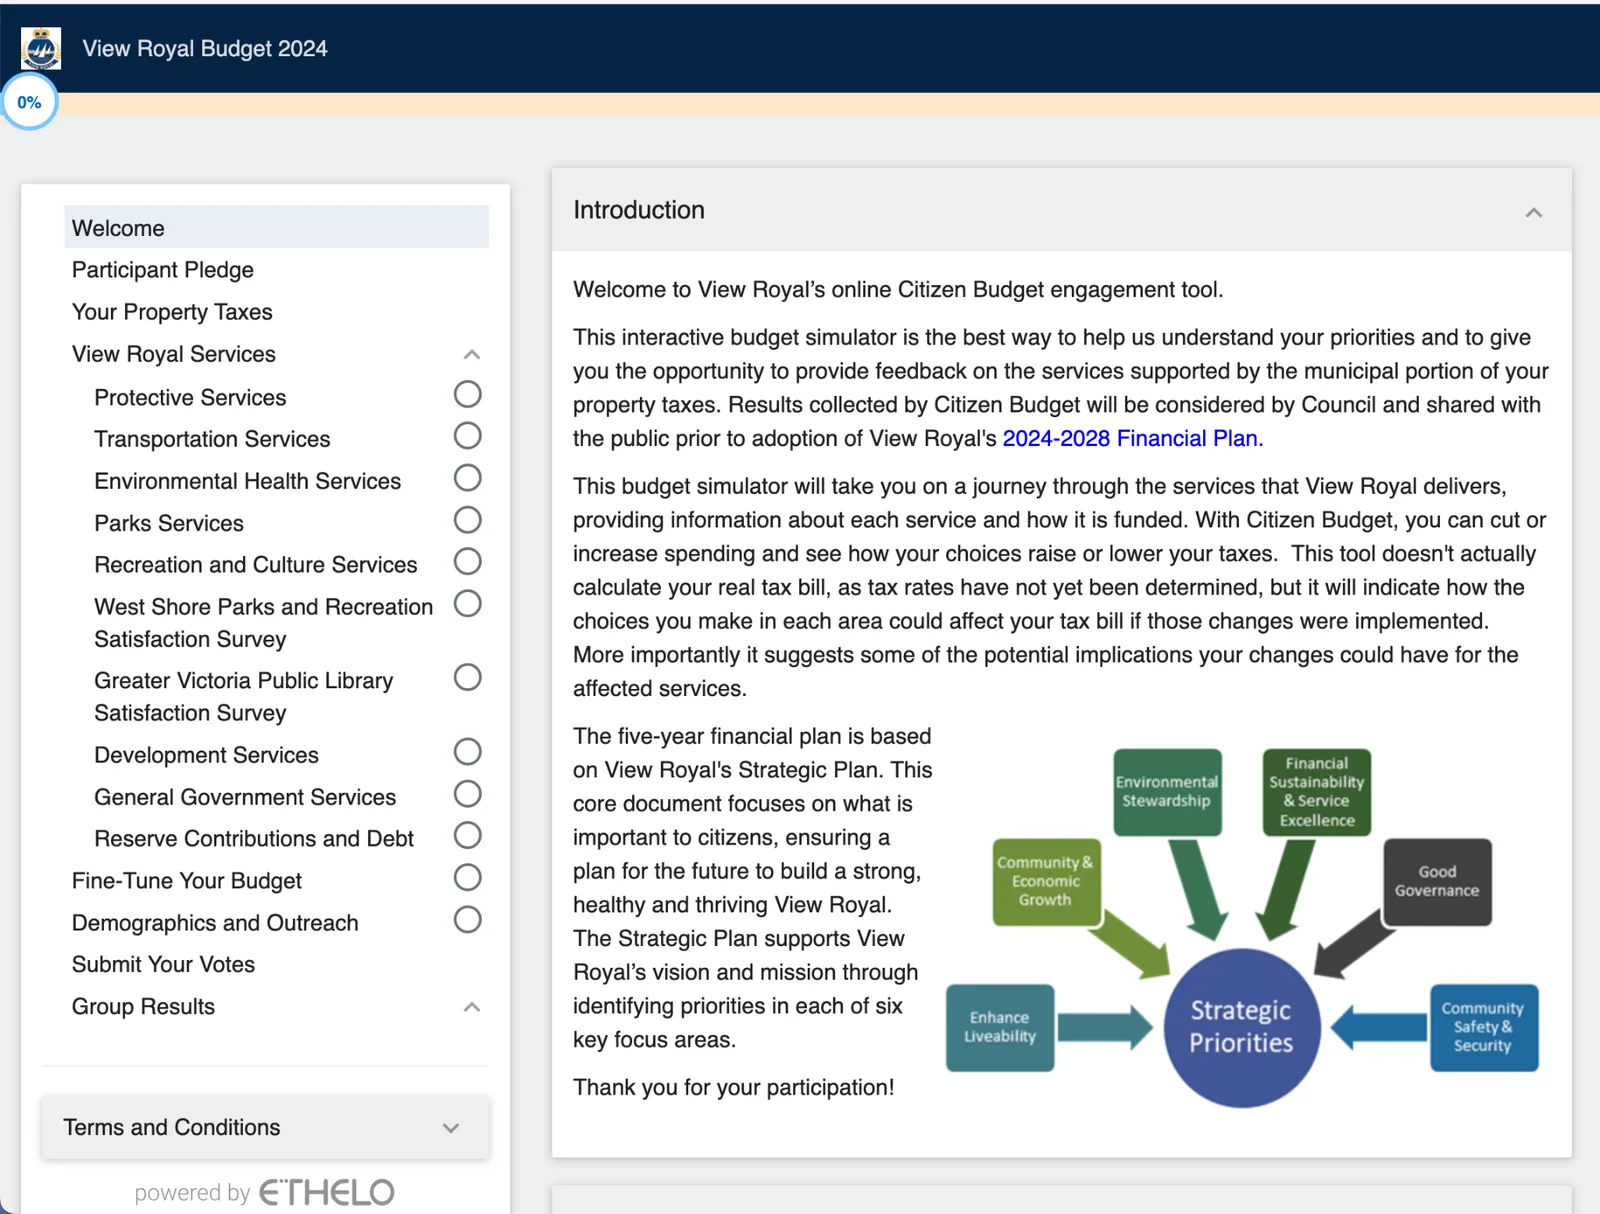This screenshot has height=1214, width=1600.
Task: Open Greater Victoria Public Library Satisfaction Survey
Action: point(243,697)
